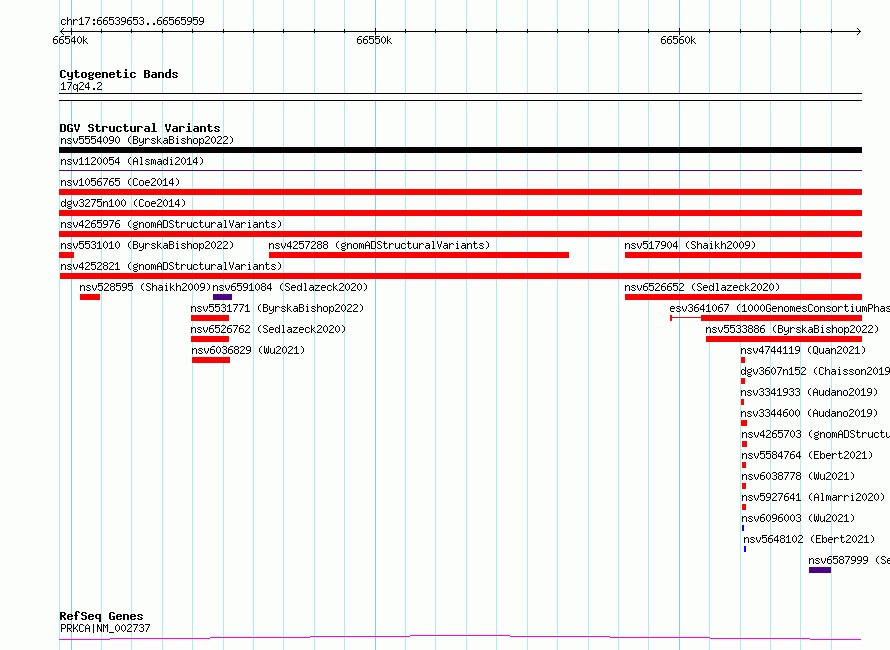Click the purple nsv6587999 bar
This screenshot has height=650, width=890.
pyautogui.click(x=820, y=570)
